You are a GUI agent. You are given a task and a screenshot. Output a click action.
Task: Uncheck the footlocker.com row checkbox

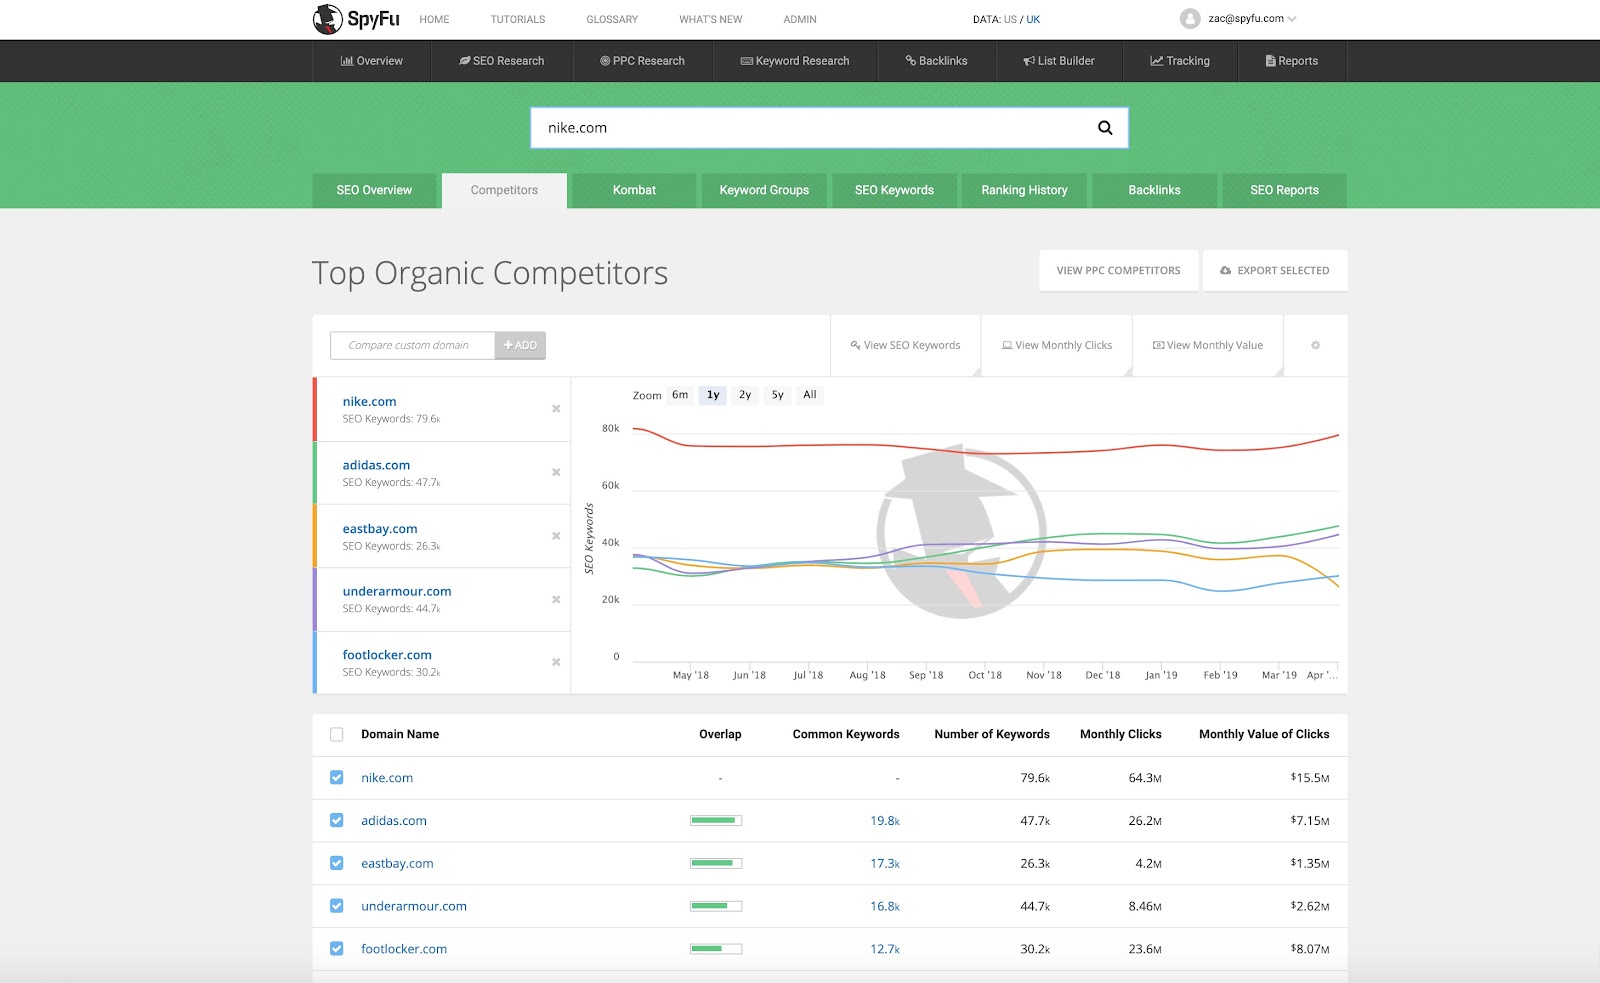tap(337, 949)
